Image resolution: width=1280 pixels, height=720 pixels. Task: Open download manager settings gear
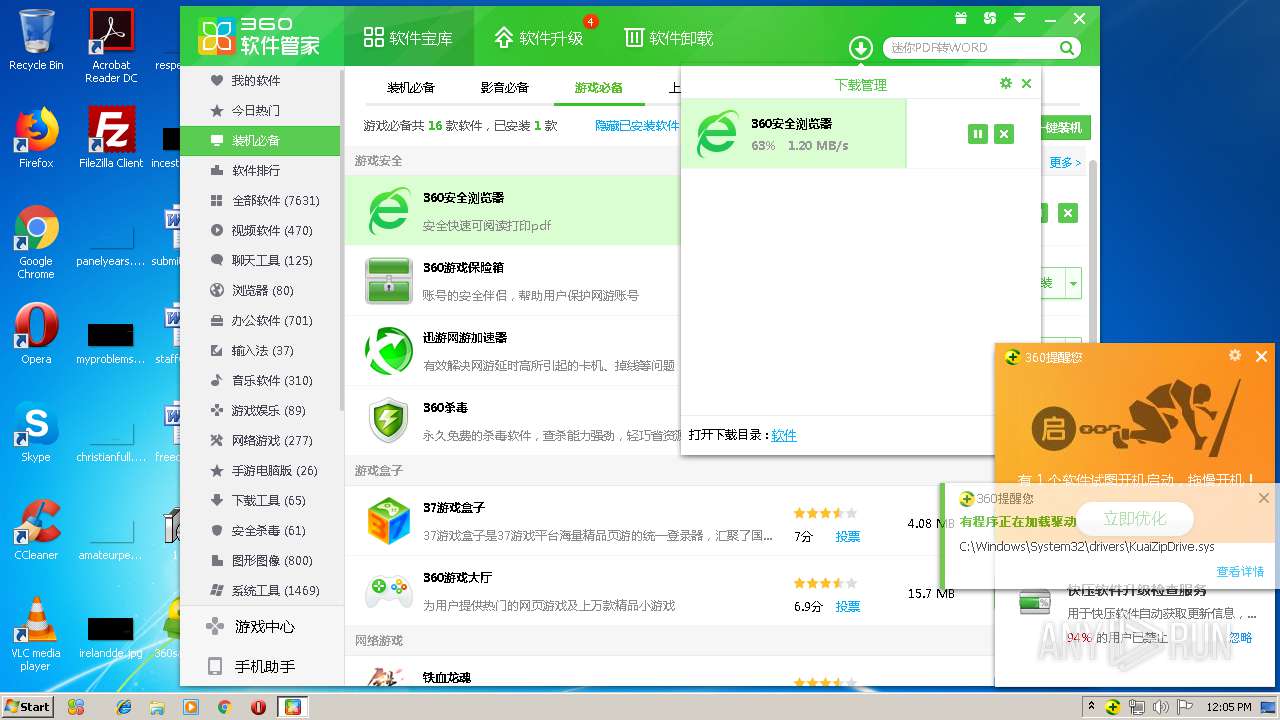pos(1006,84)
